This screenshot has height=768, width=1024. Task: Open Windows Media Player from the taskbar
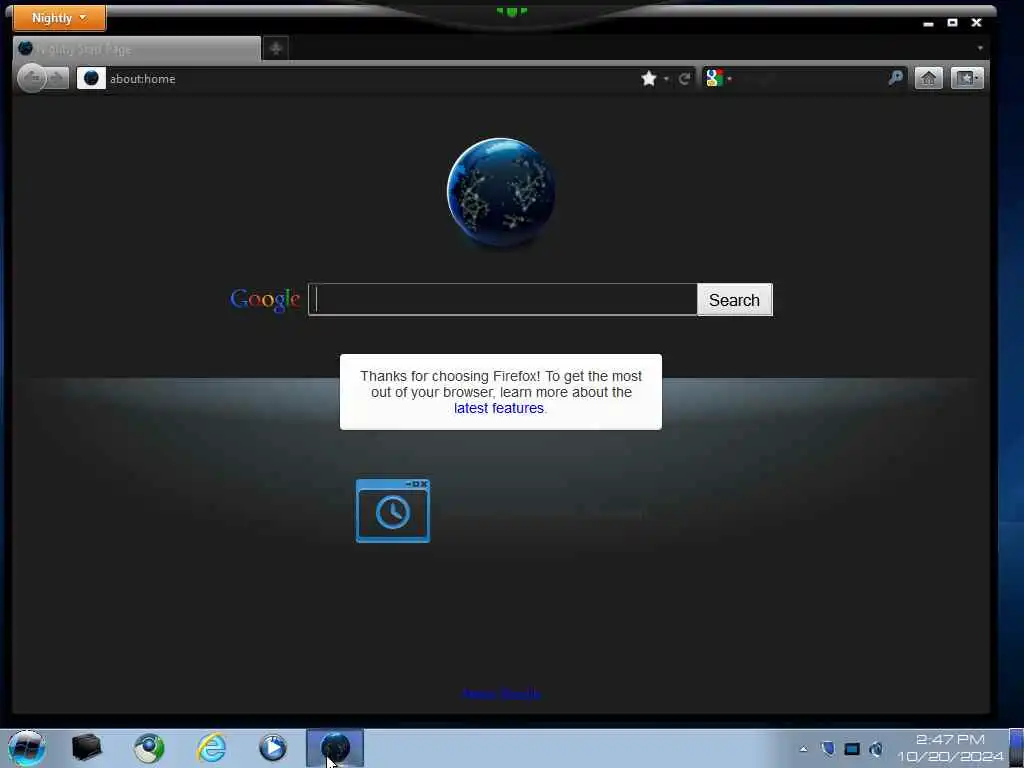coord(273,748)
